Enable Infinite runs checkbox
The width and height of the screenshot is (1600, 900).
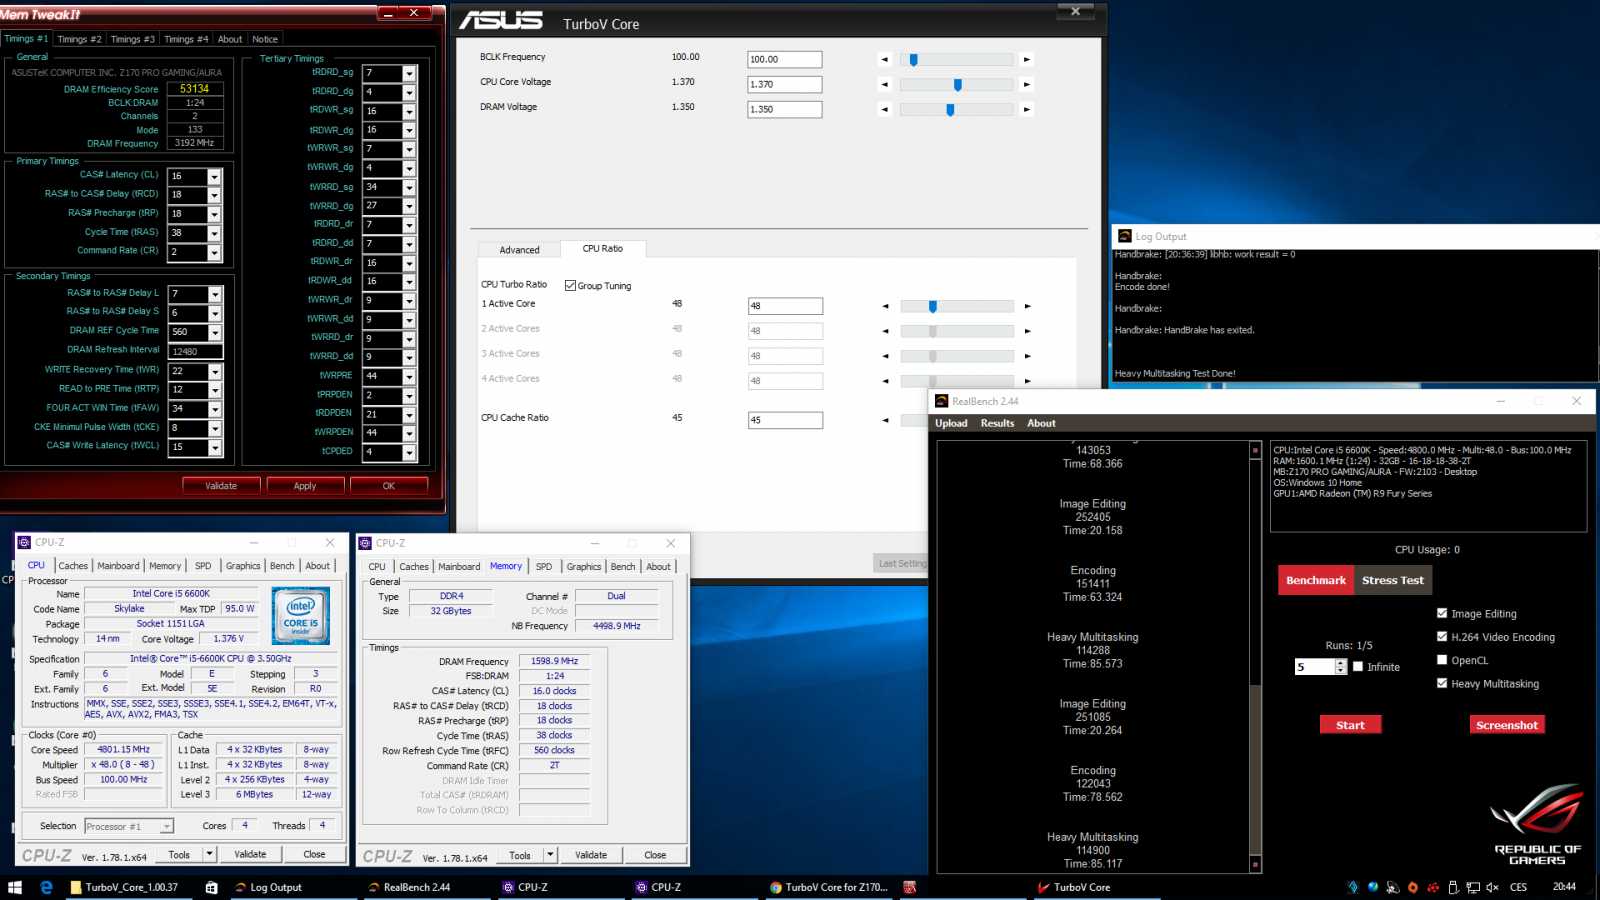tap(1358, 666)
